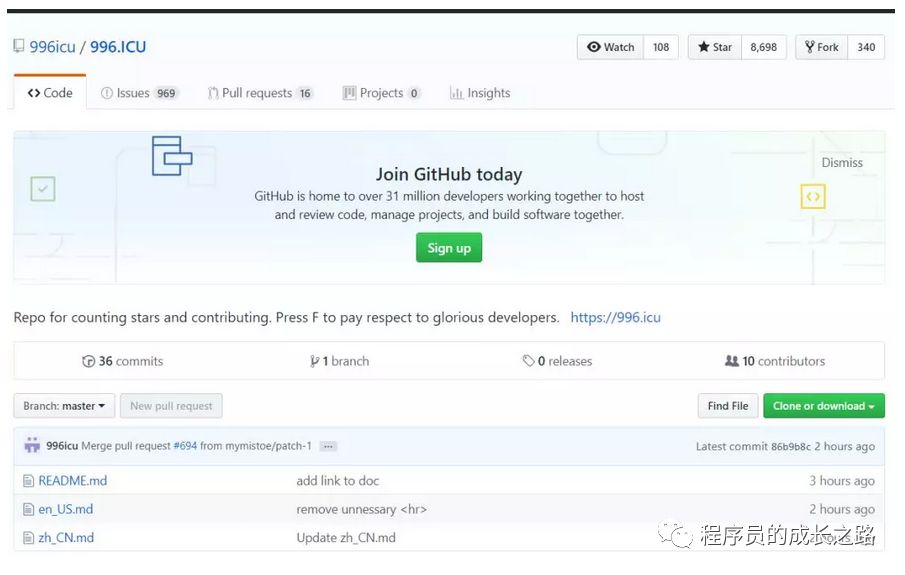
Task: Expand the Clone or download dropdown
Action: pyautogui.click(x=824, y=406)
